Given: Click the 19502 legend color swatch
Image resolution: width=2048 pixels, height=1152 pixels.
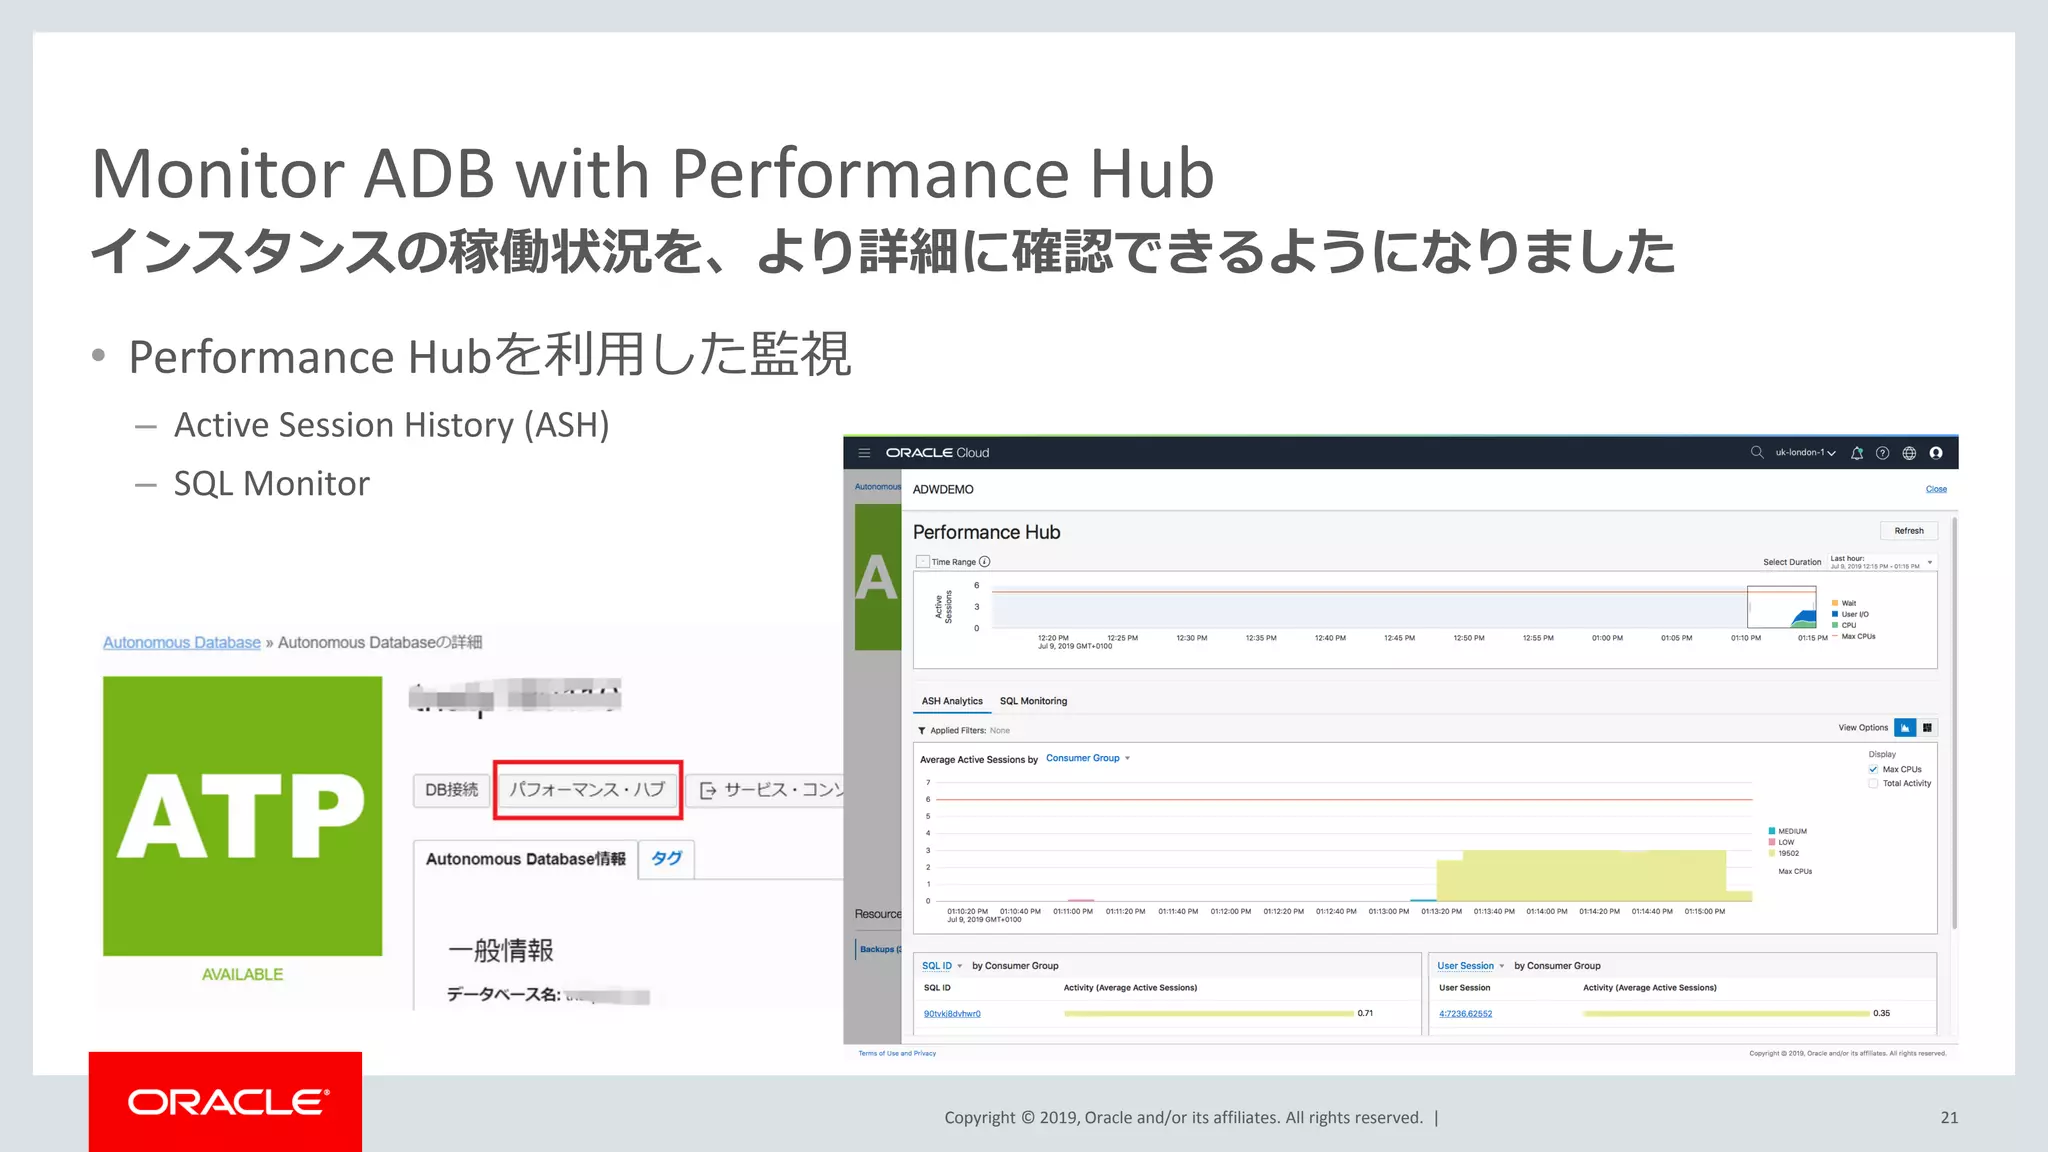Looking at the screenshot, I should pyautogui.click(x=1772, y=853).
